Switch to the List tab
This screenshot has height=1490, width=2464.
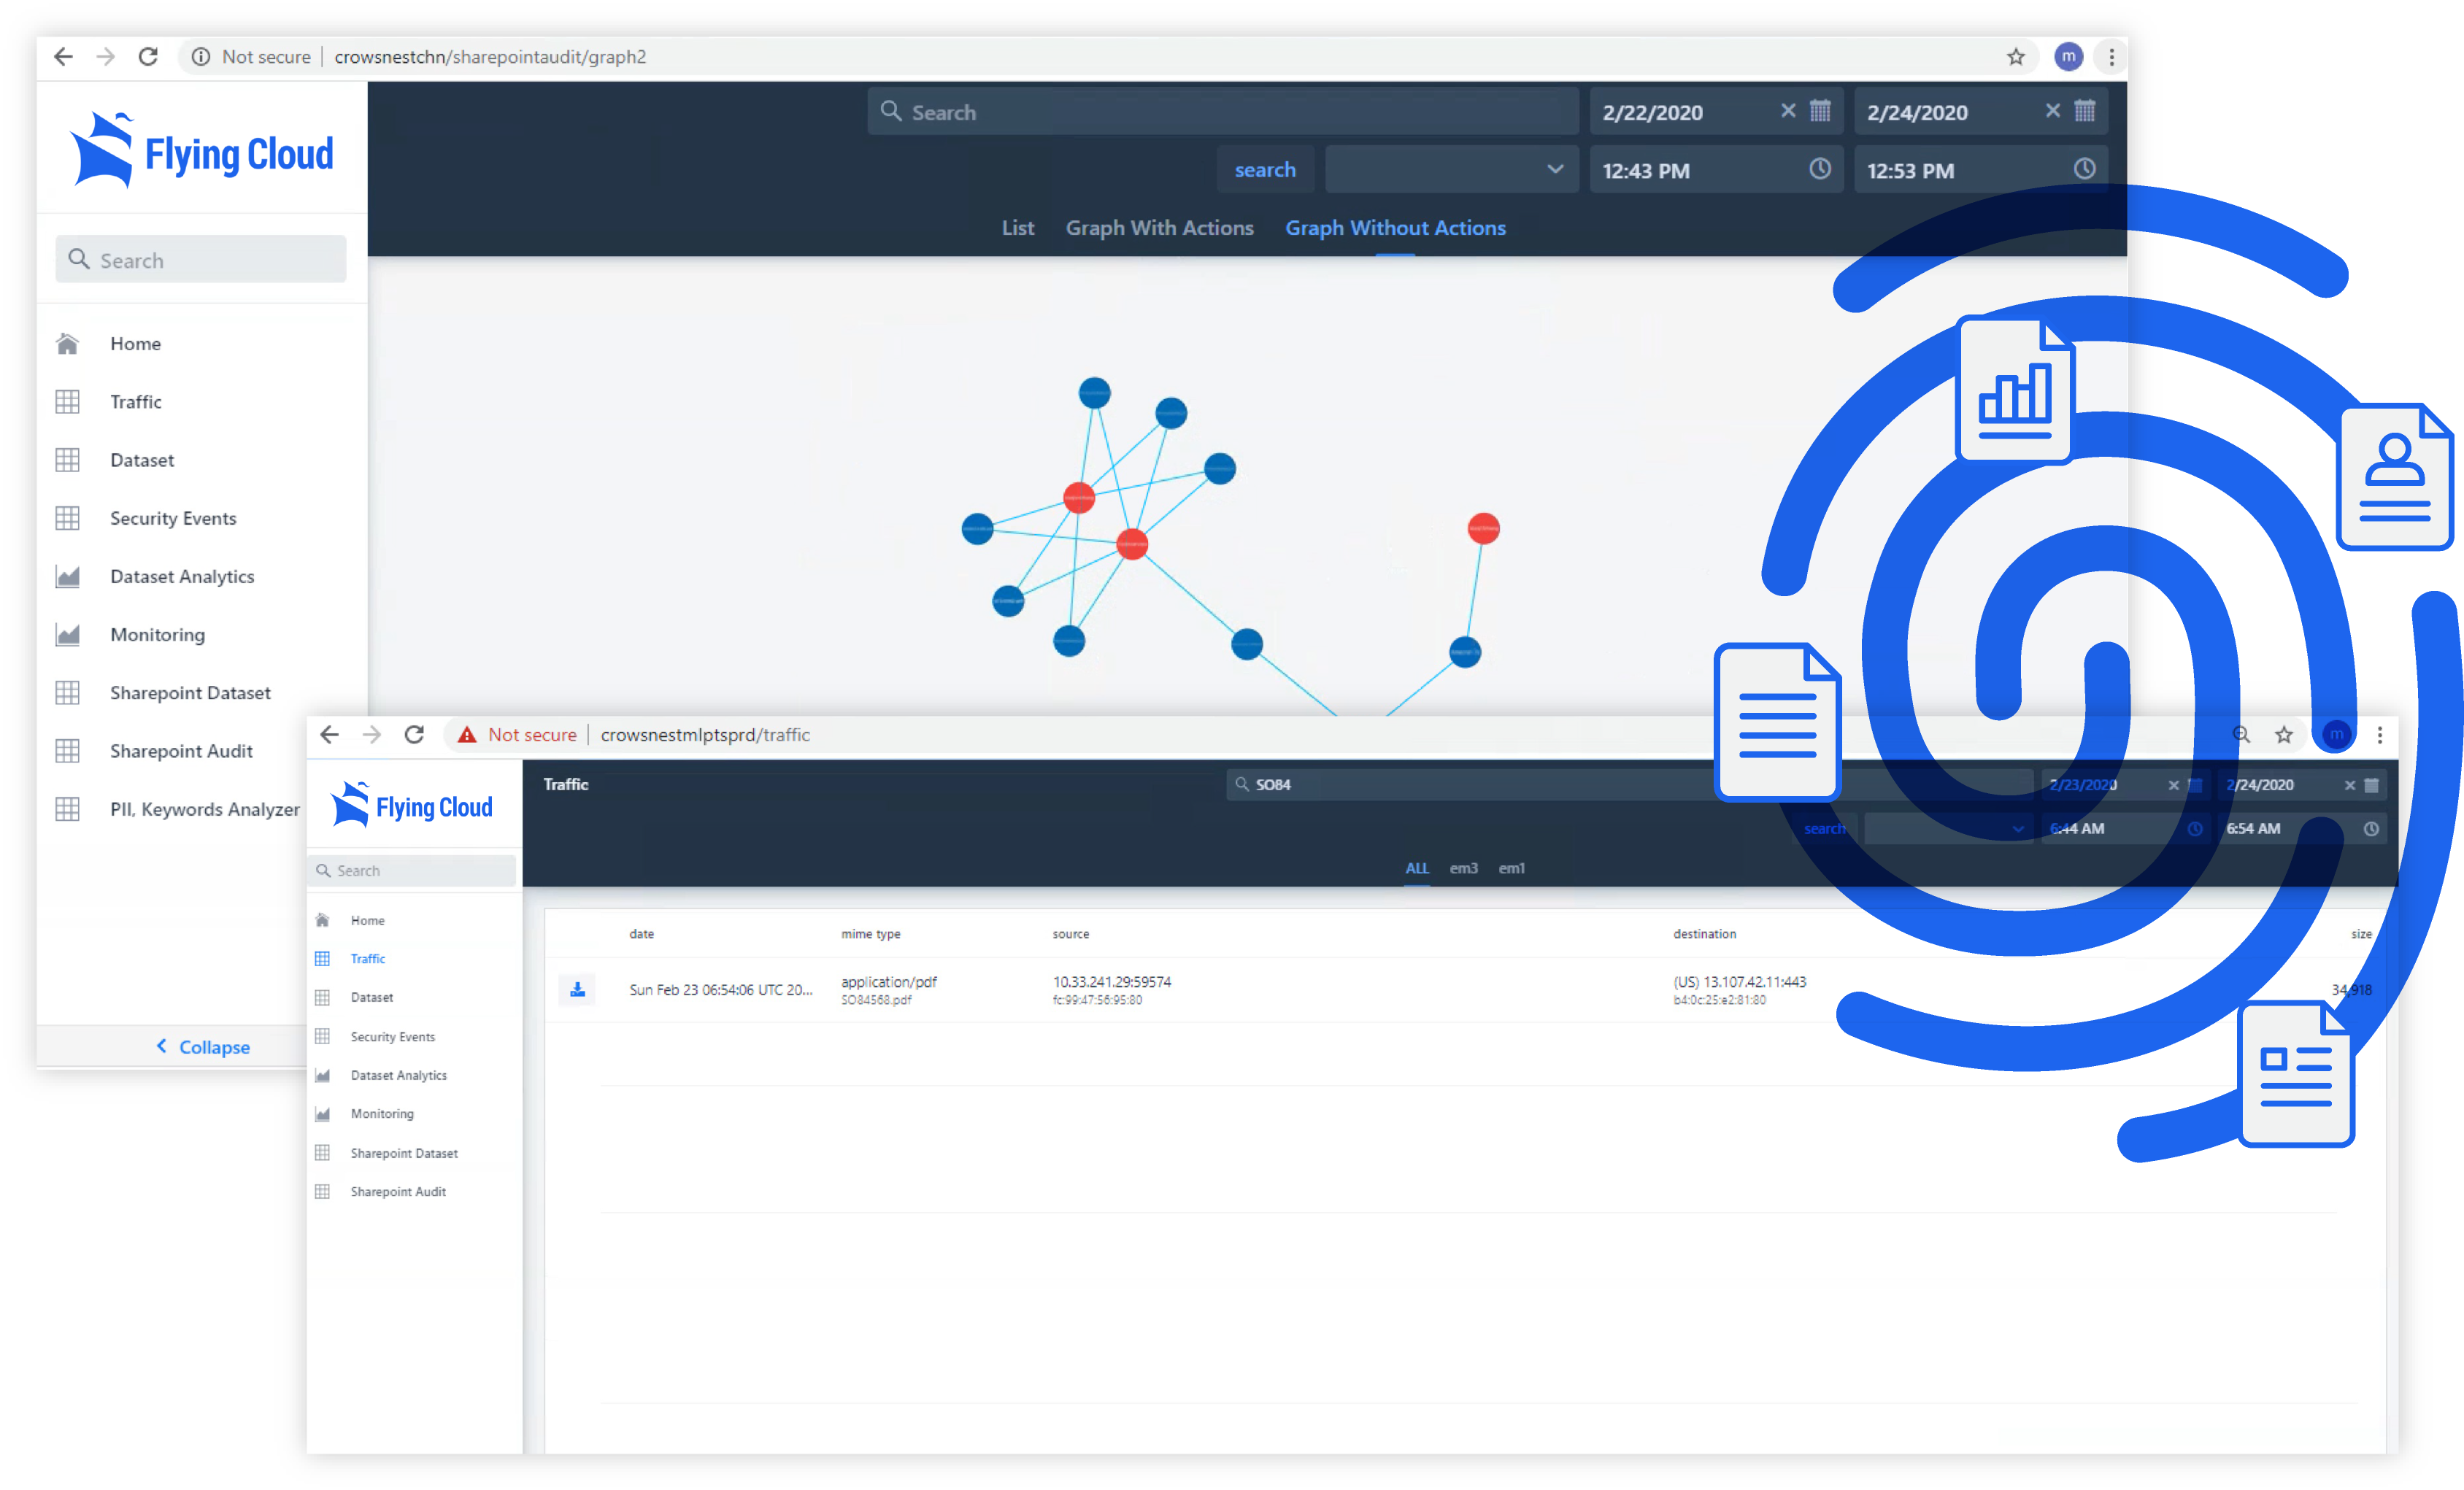1017,228
